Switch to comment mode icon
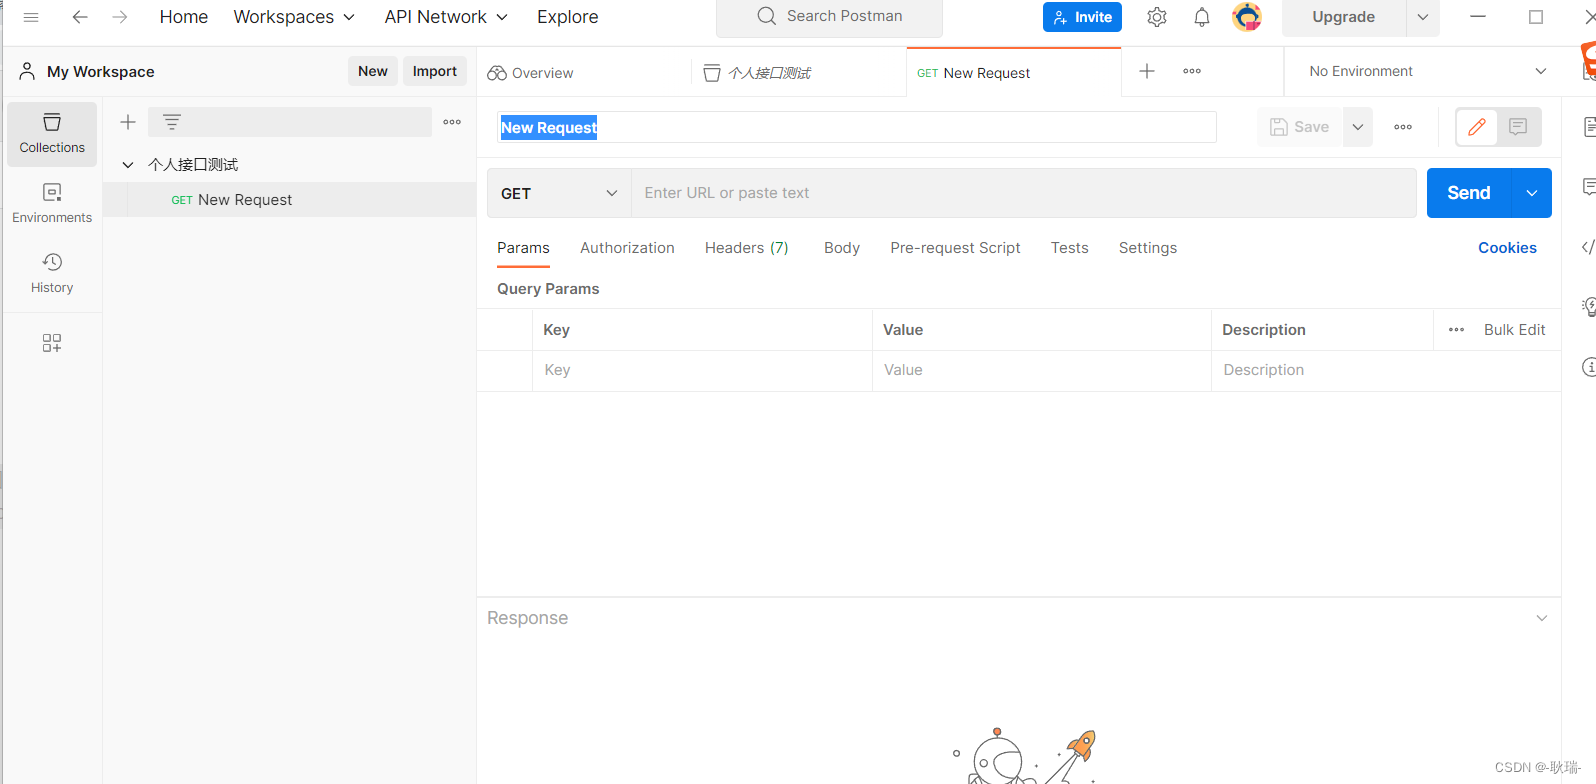 [1518, 127]
